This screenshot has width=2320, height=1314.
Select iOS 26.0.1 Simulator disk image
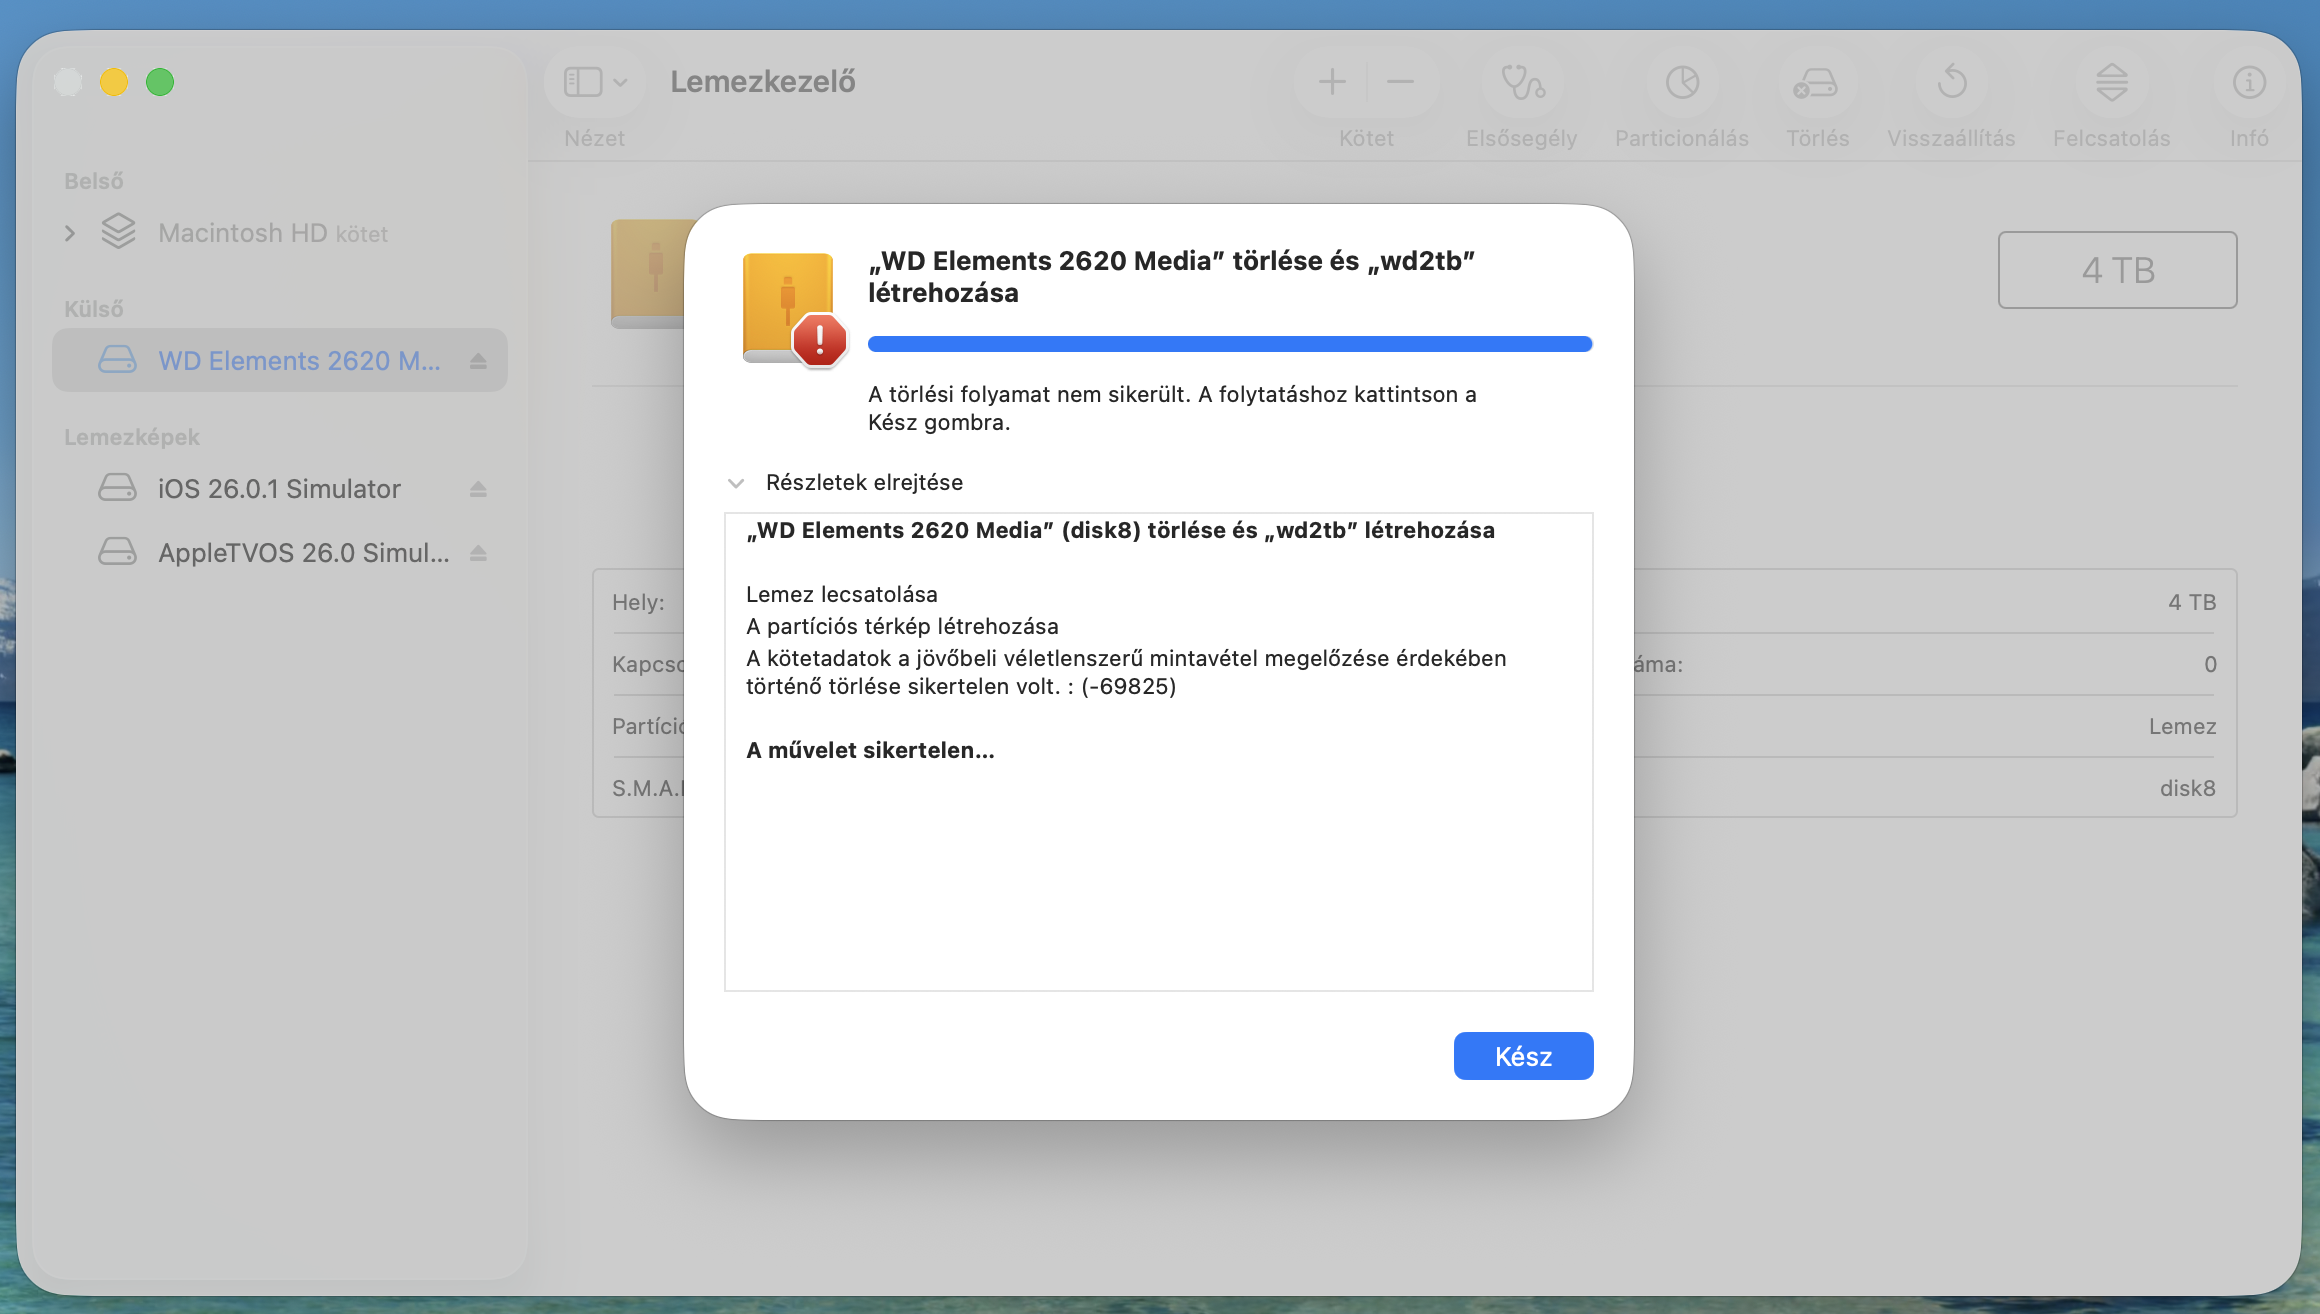point(278,489)
